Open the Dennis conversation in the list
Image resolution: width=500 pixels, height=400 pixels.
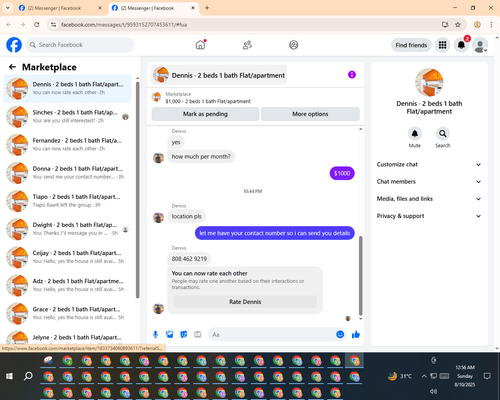pos(67,89)
